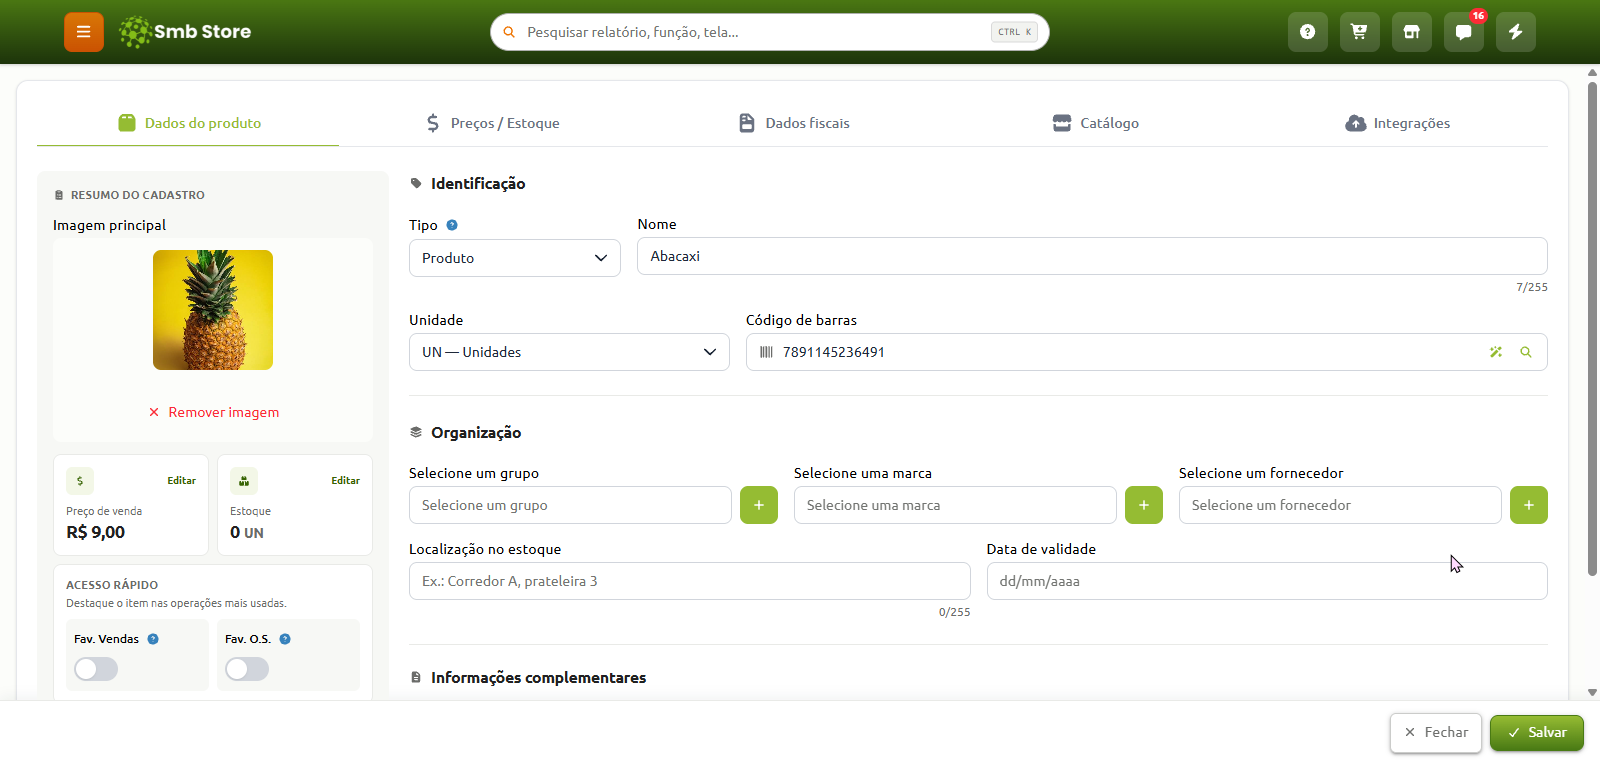The height and width of the screenshot is (765, 1600).
Task: Add a new group with plus button
Action: (x=759, y=505)
